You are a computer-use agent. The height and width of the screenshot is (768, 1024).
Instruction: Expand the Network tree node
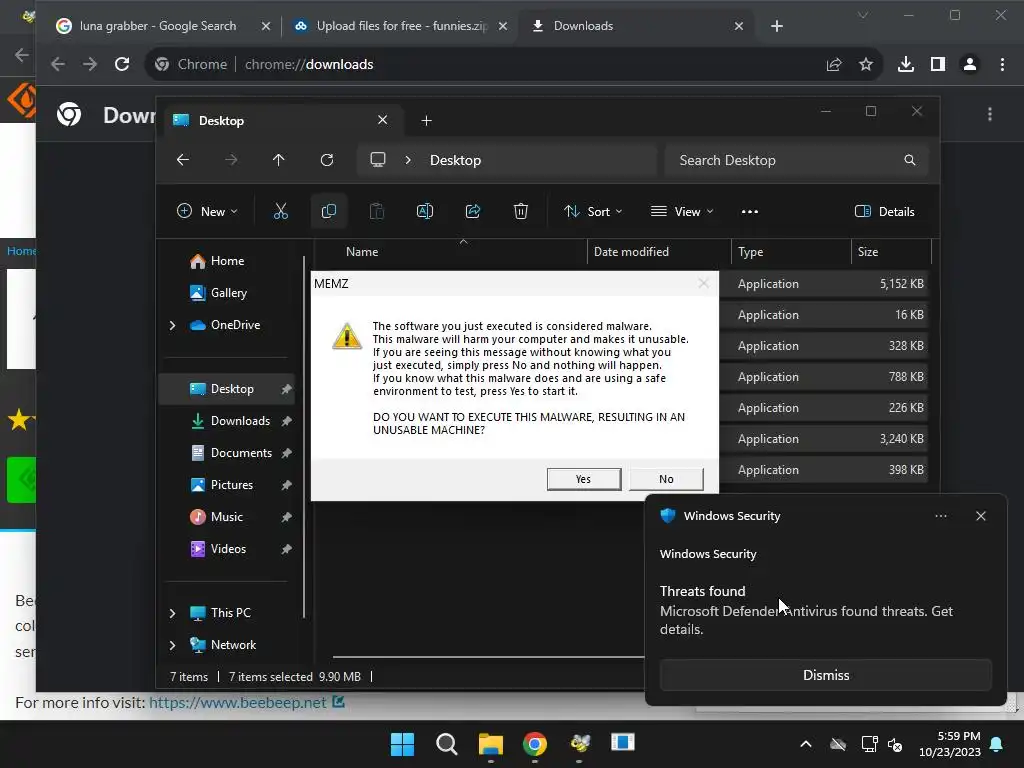(x=172, y=645)
